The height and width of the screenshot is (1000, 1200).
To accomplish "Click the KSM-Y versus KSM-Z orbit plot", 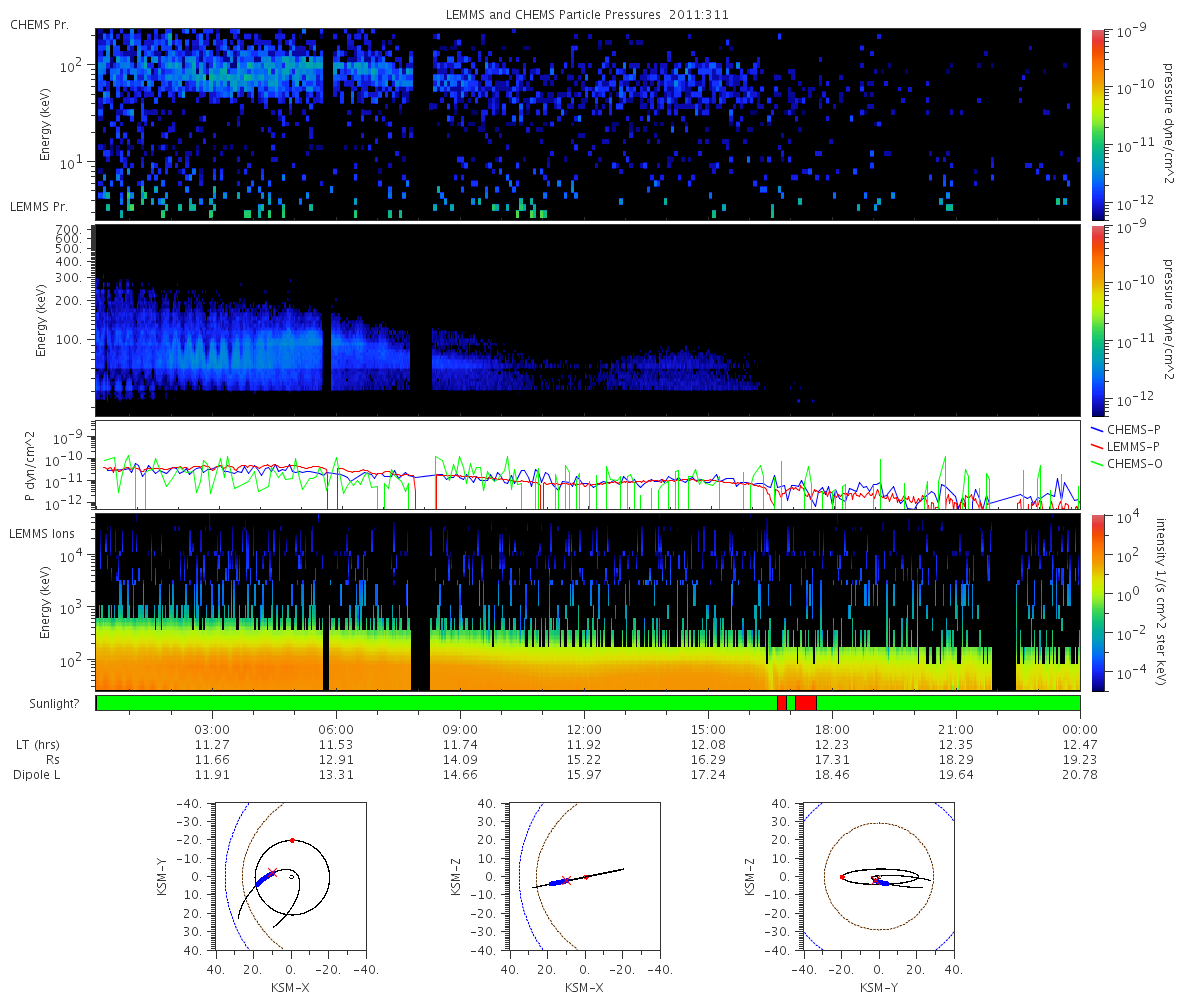I will (x=878, y=875).
